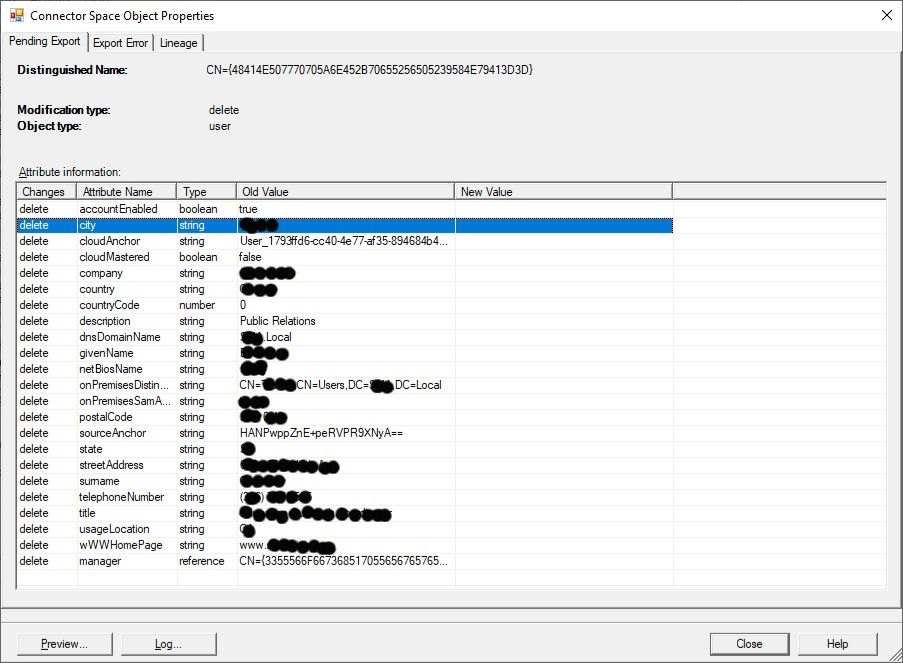Click the 'User_1793ffd6-cc40...' old value cell
Screen dimensions: 903x663
(343, 241)
